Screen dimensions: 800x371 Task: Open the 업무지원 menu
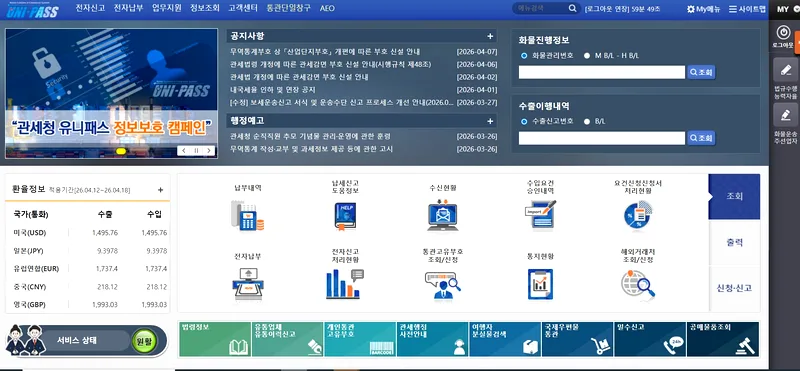[x=167, y=8]
